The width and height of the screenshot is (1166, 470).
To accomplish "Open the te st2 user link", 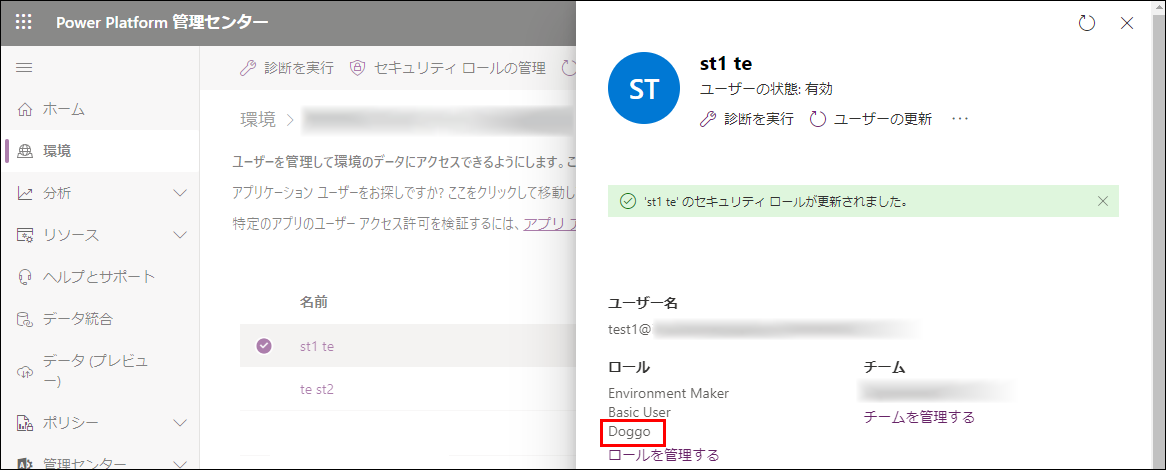I will click(x=317, y=389).
